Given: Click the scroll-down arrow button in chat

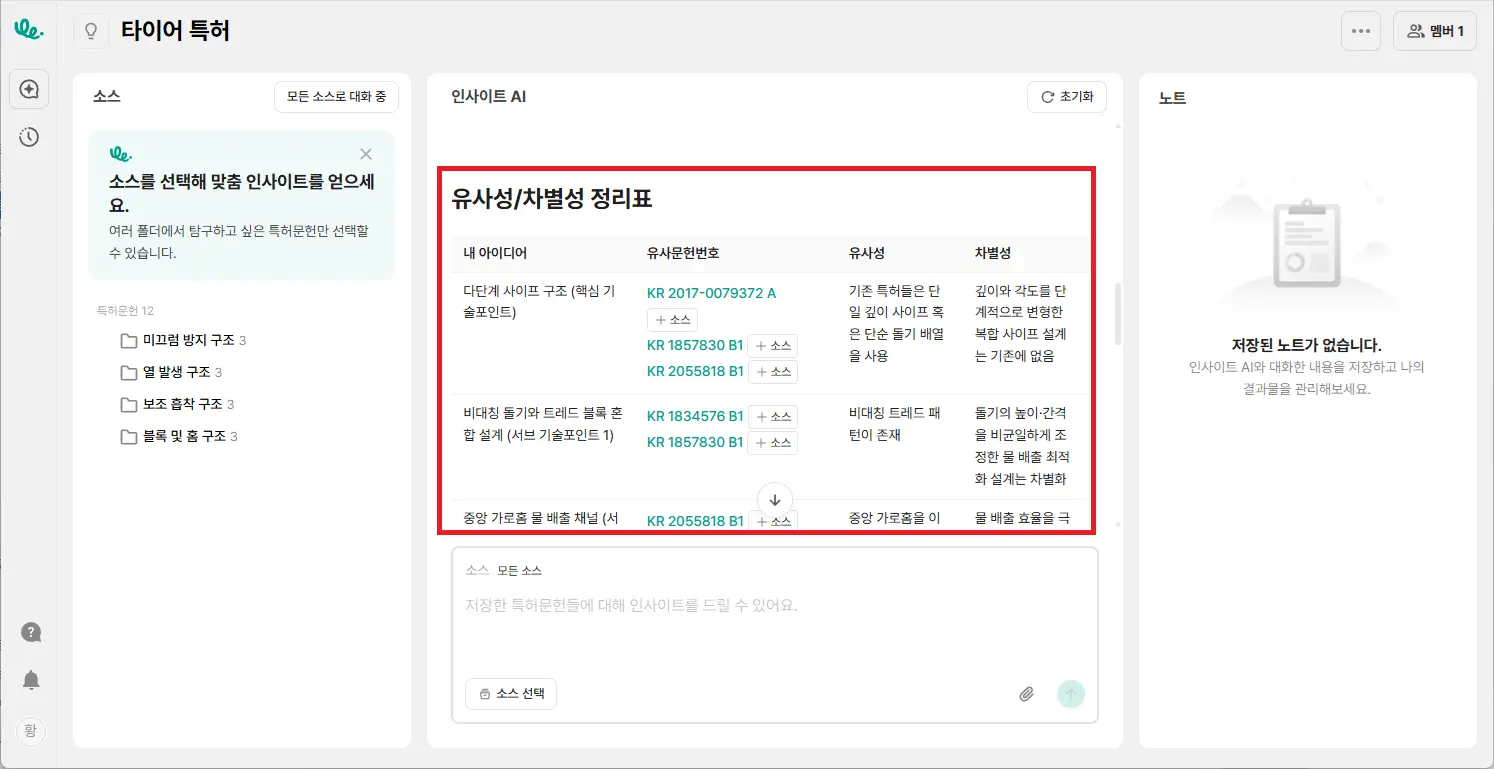Looking at the screenshot, I should tap(774, 499).
